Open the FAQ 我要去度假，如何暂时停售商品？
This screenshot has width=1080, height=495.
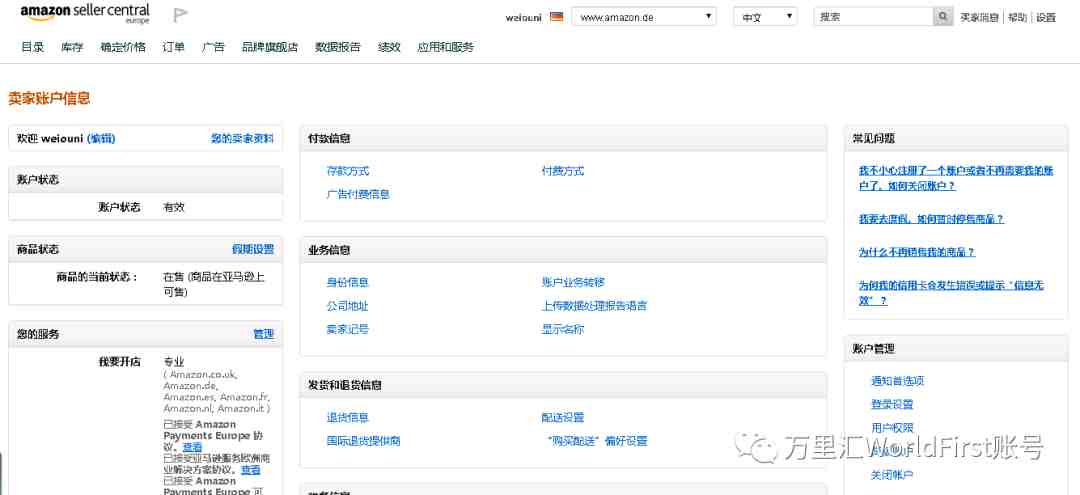coord(931,219)
